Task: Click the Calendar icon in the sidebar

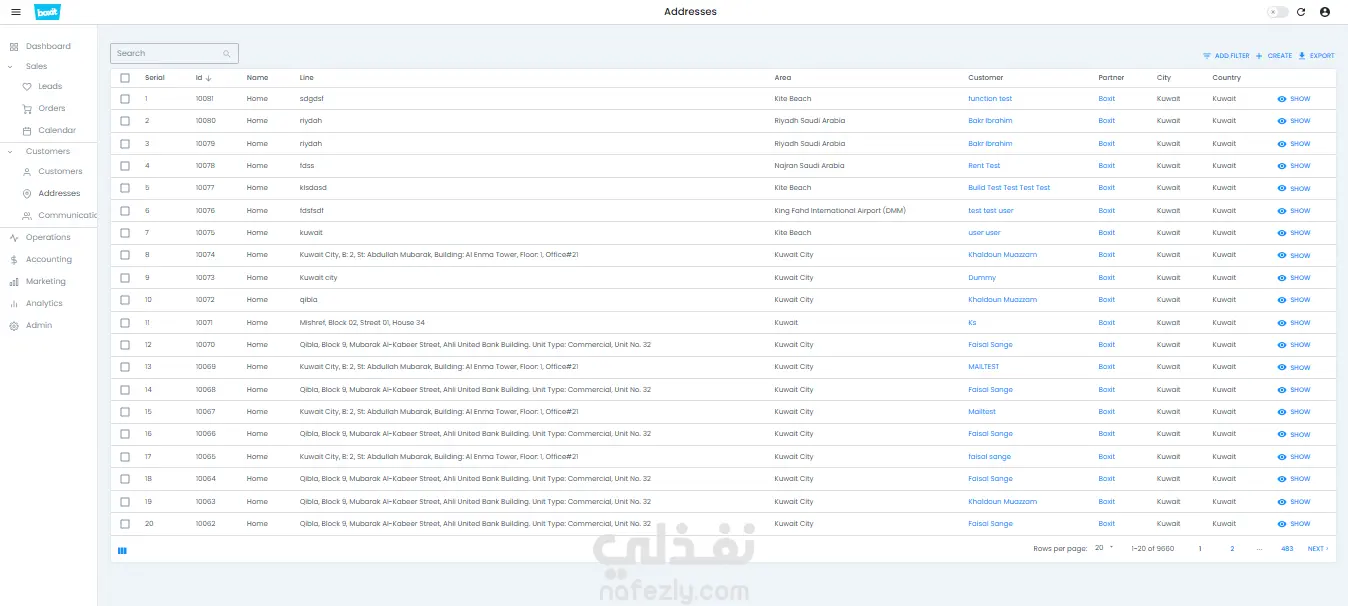Action: click(27, 131)
